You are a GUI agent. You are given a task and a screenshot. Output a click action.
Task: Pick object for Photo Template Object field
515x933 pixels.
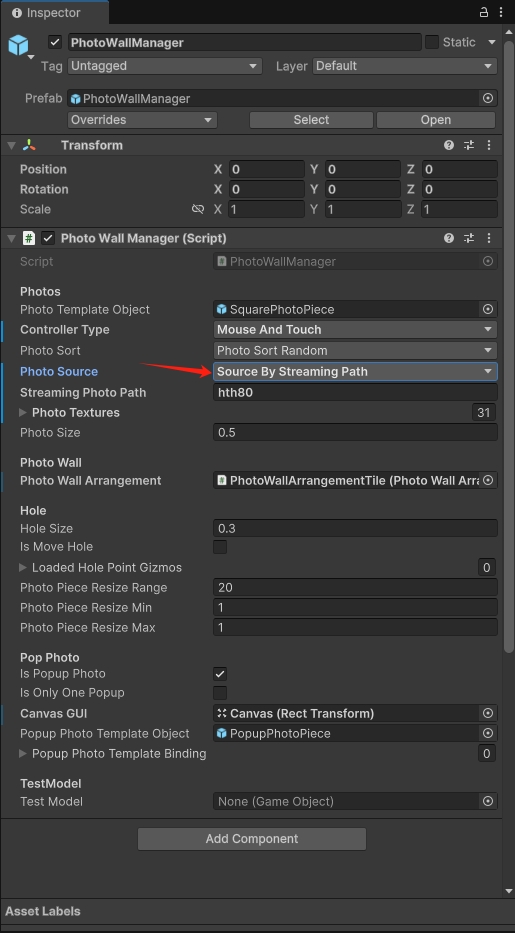click(x=488, y=309)
